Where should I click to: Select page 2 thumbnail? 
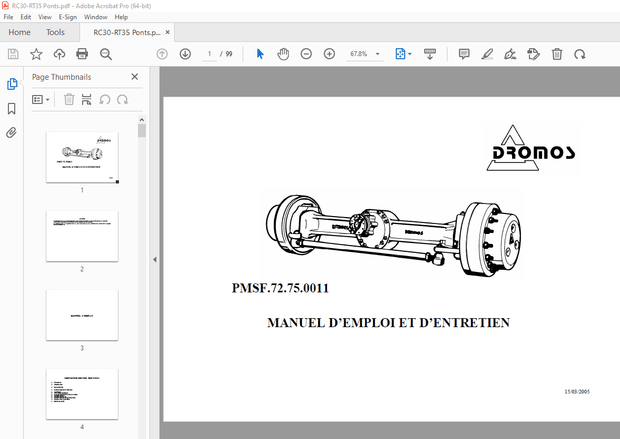coord(82,236)
